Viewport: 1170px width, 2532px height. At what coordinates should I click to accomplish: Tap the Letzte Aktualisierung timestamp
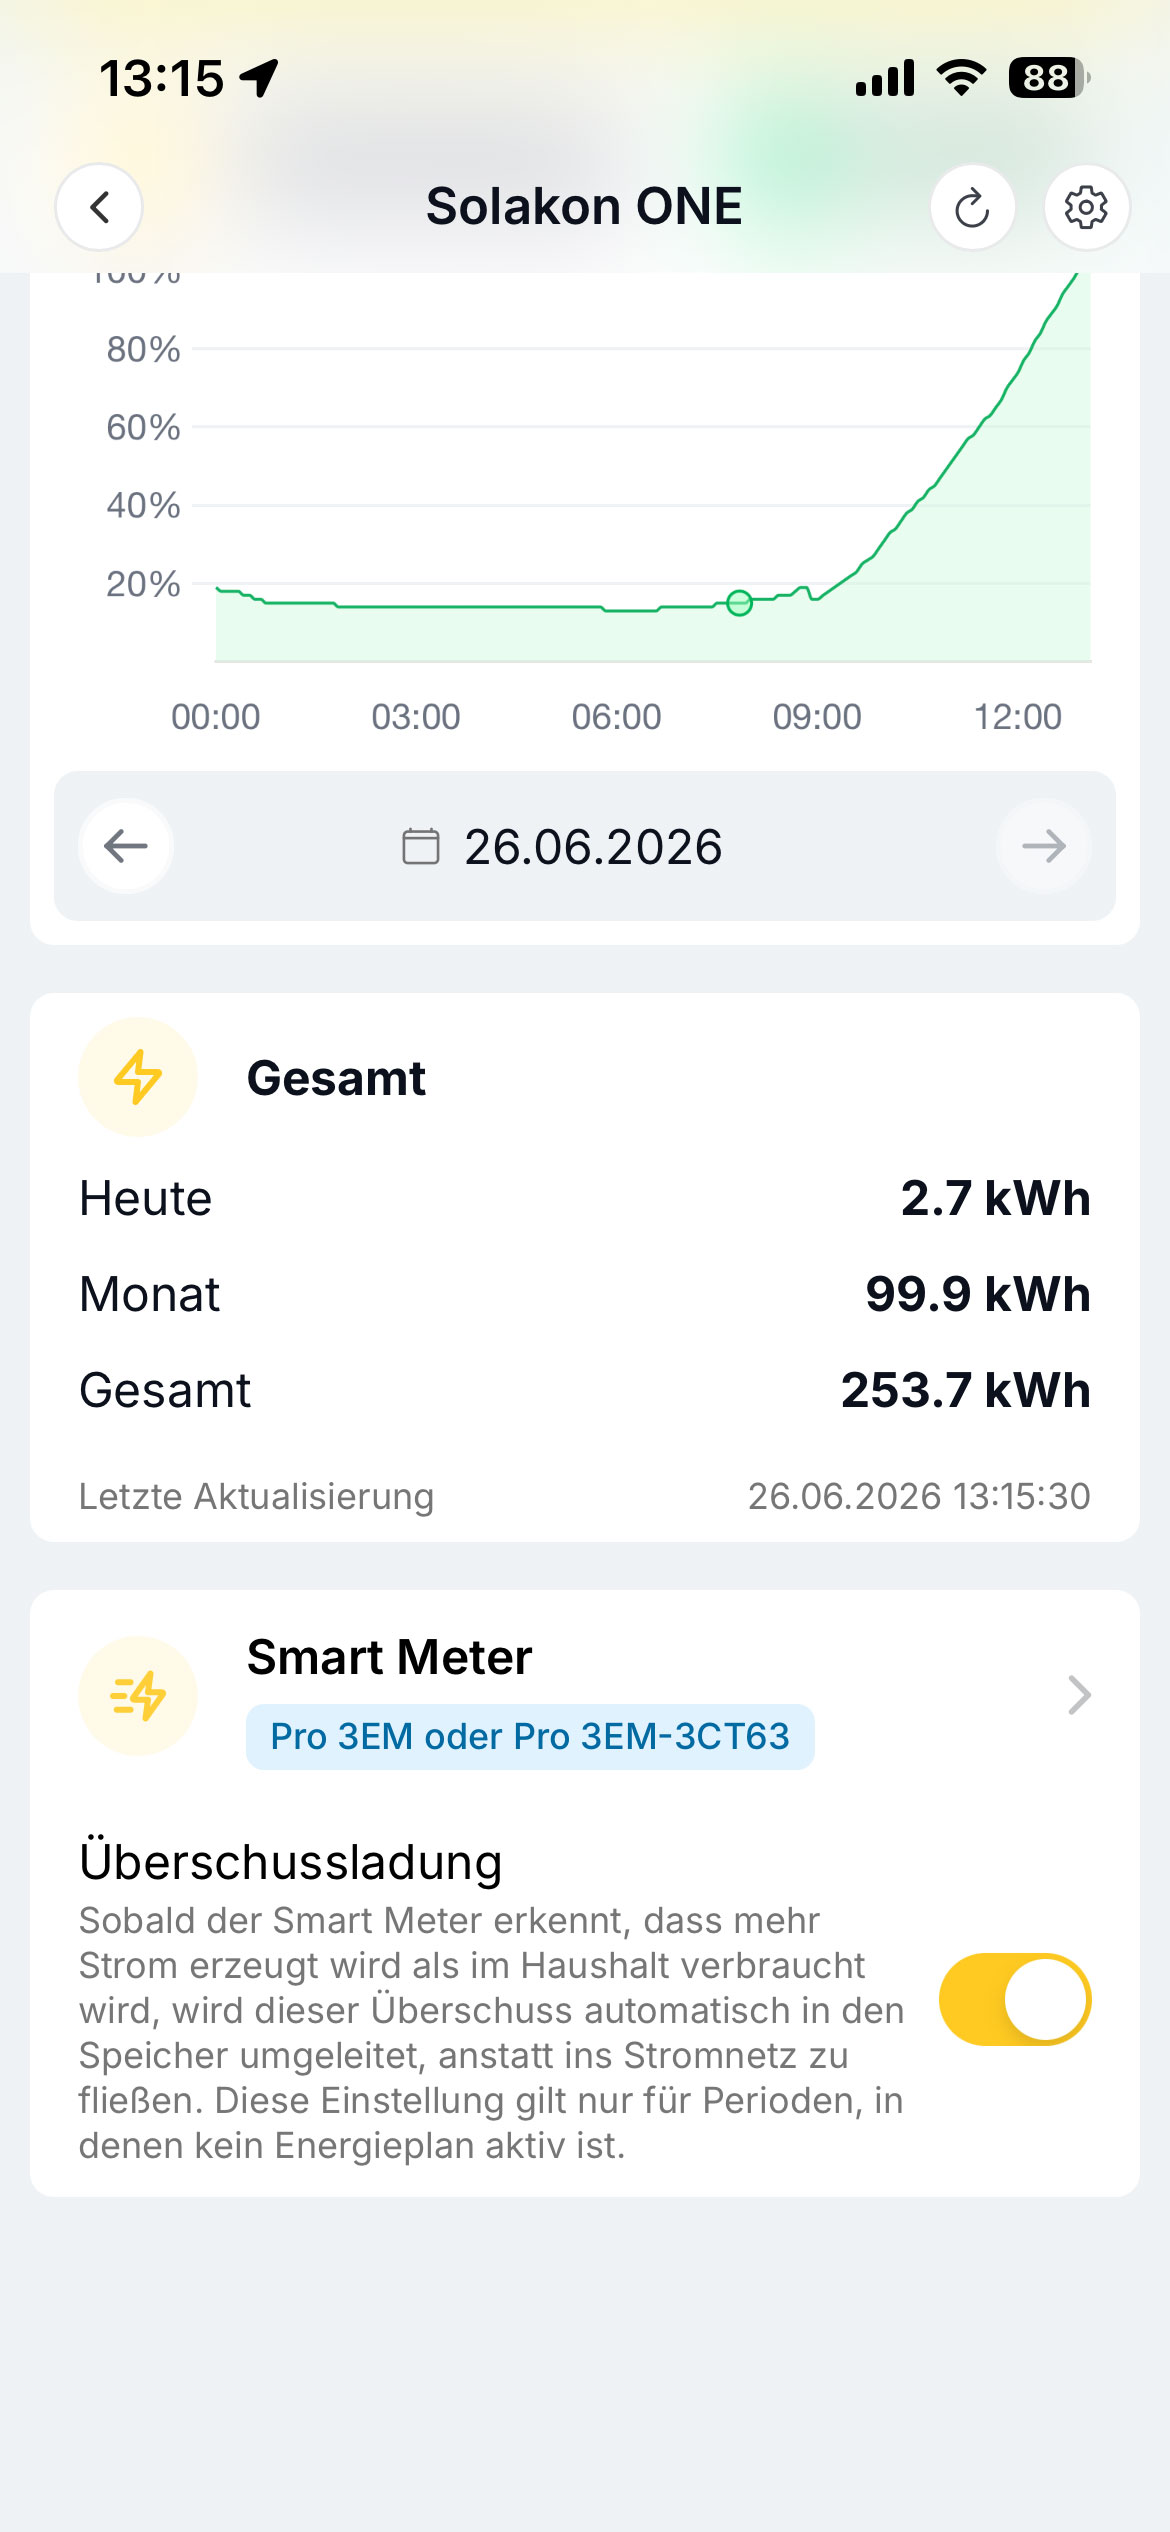pos(919,1496)
